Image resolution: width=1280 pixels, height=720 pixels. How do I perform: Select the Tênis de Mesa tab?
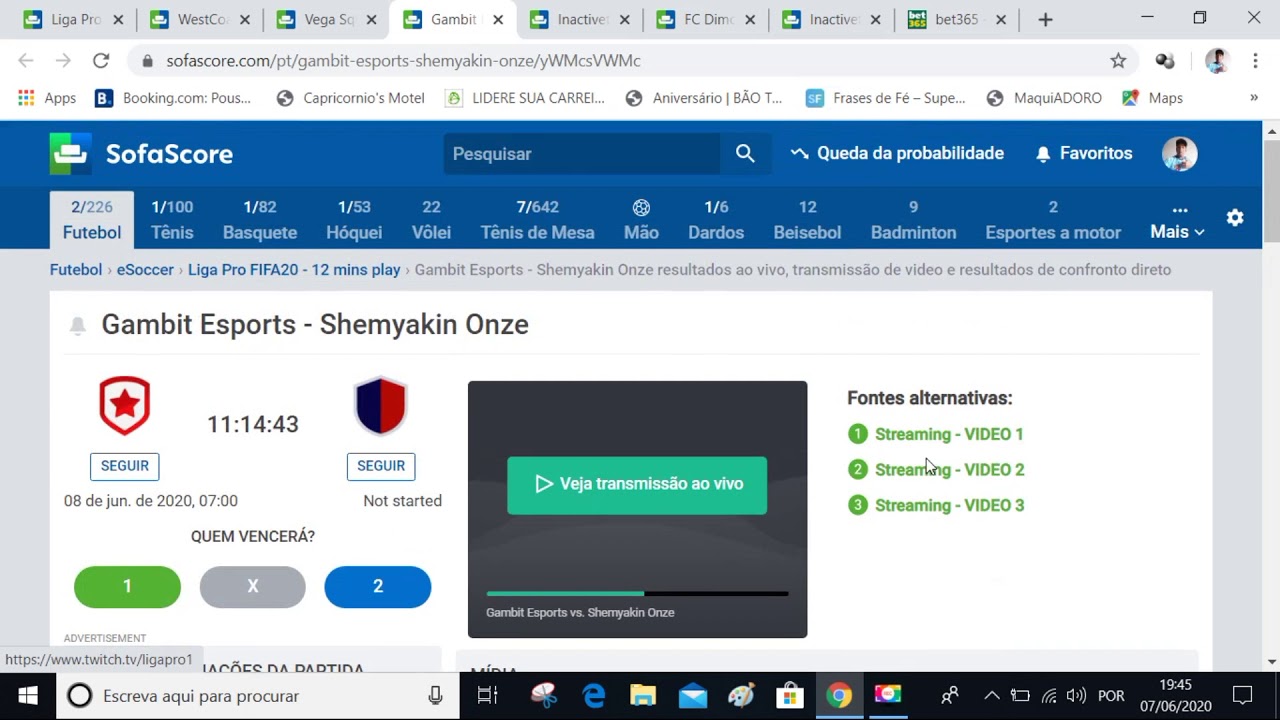(537, 220)
